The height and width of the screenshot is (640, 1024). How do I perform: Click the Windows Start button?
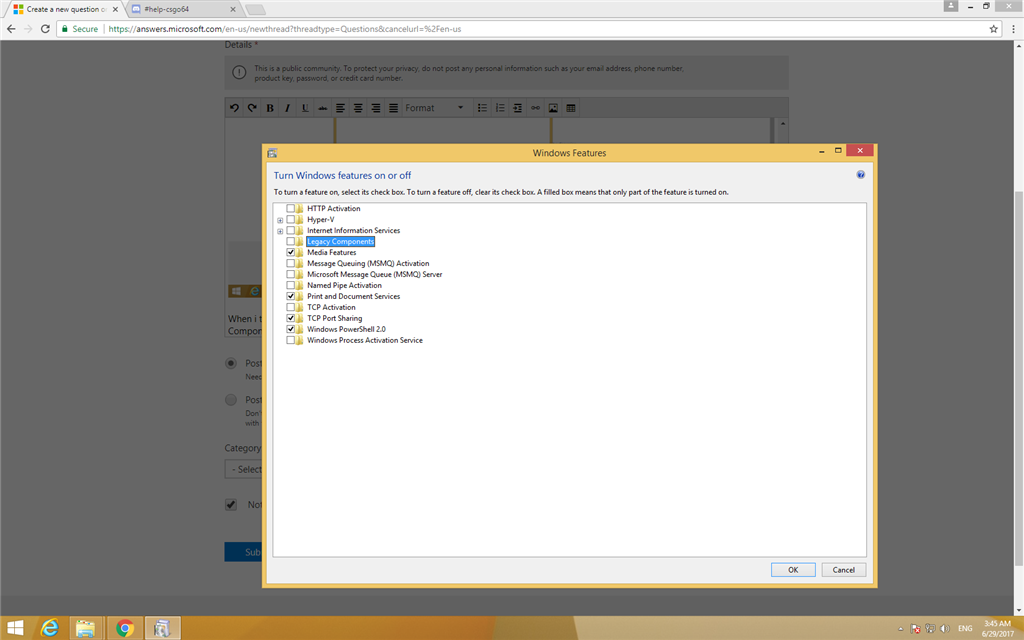click(15, 628)
